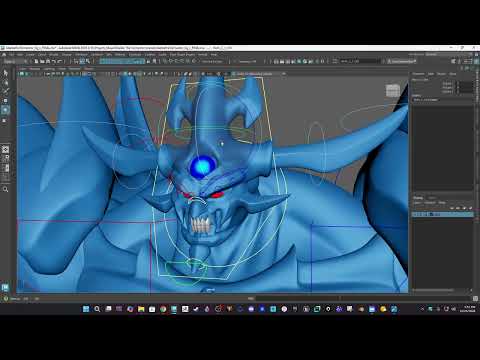Image resolution: width=480 pixels, height=360 pixels.
Task: Toggle snap to view planes
Action: pos(188,61)
